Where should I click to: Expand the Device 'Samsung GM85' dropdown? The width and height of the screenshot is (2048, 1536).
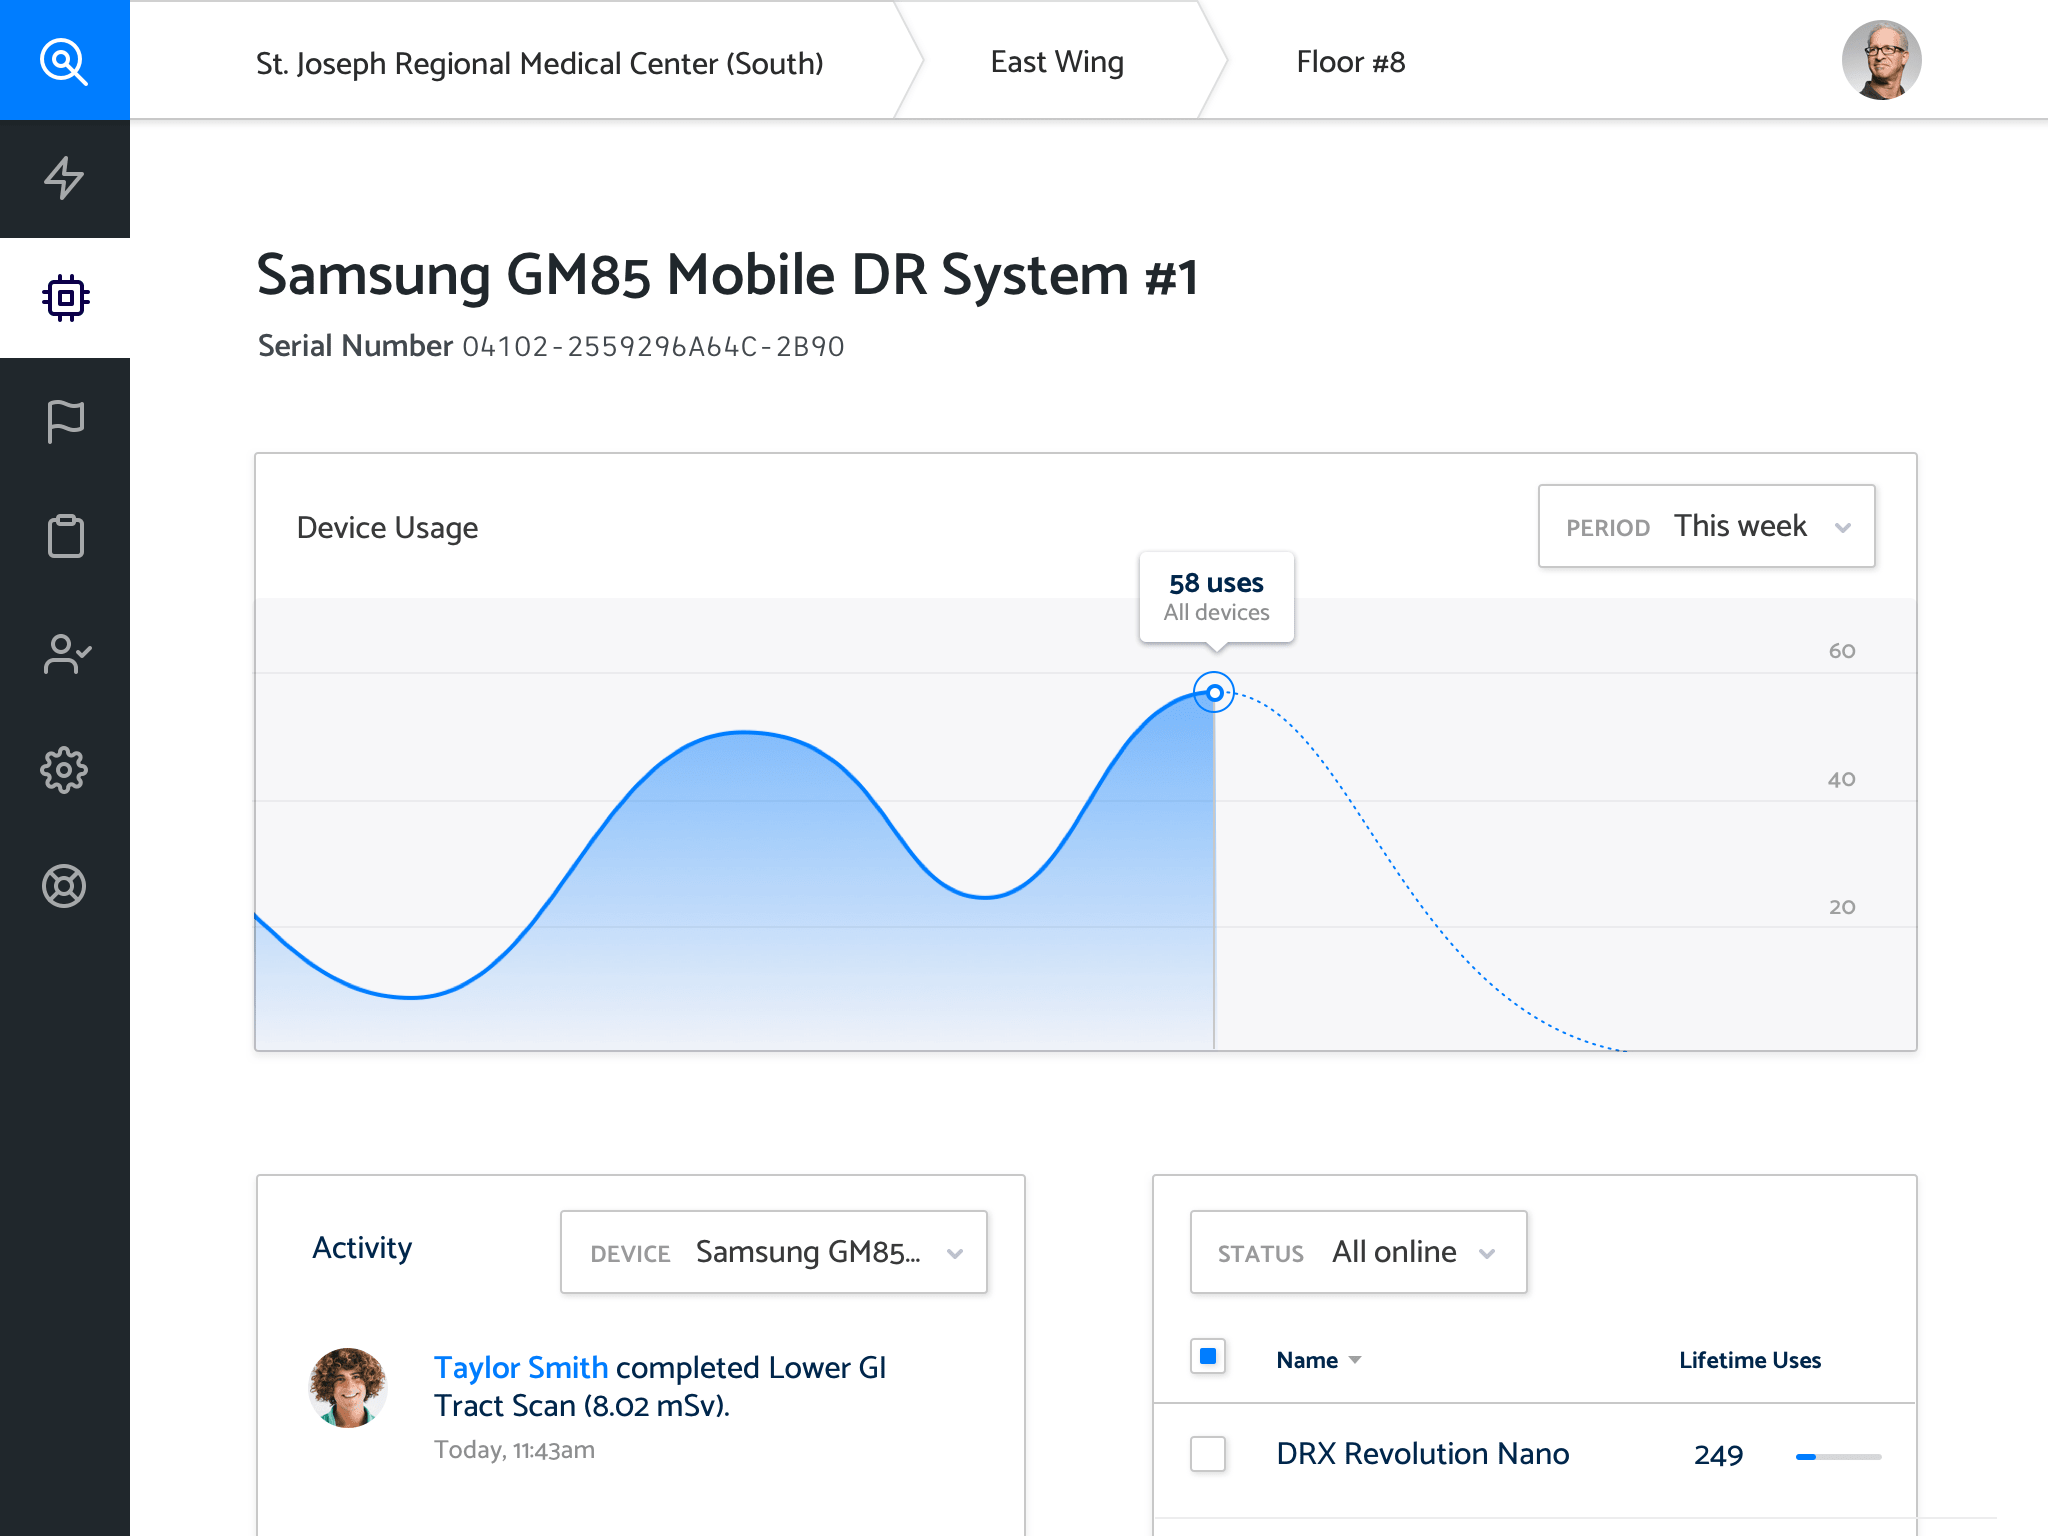click(x=773, y=1252)
